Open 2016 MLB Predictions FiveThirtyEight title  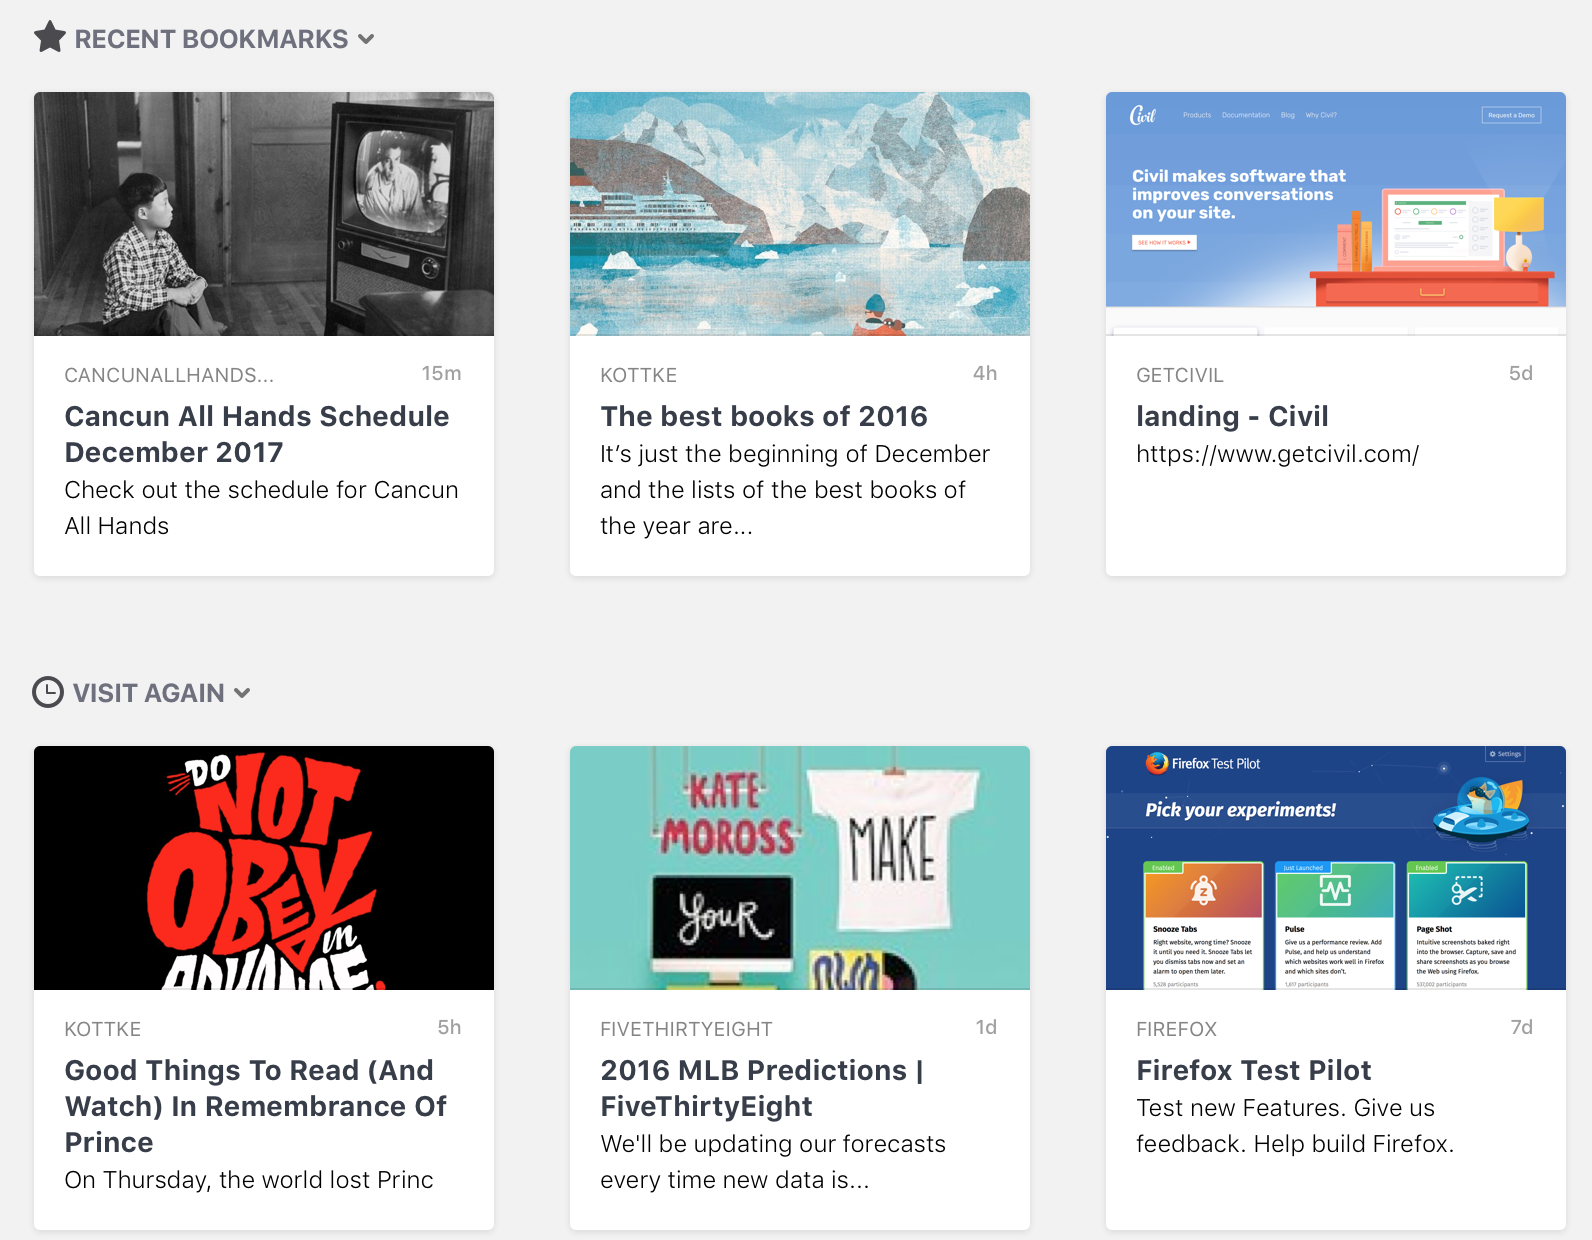[x=762, y=1088]
